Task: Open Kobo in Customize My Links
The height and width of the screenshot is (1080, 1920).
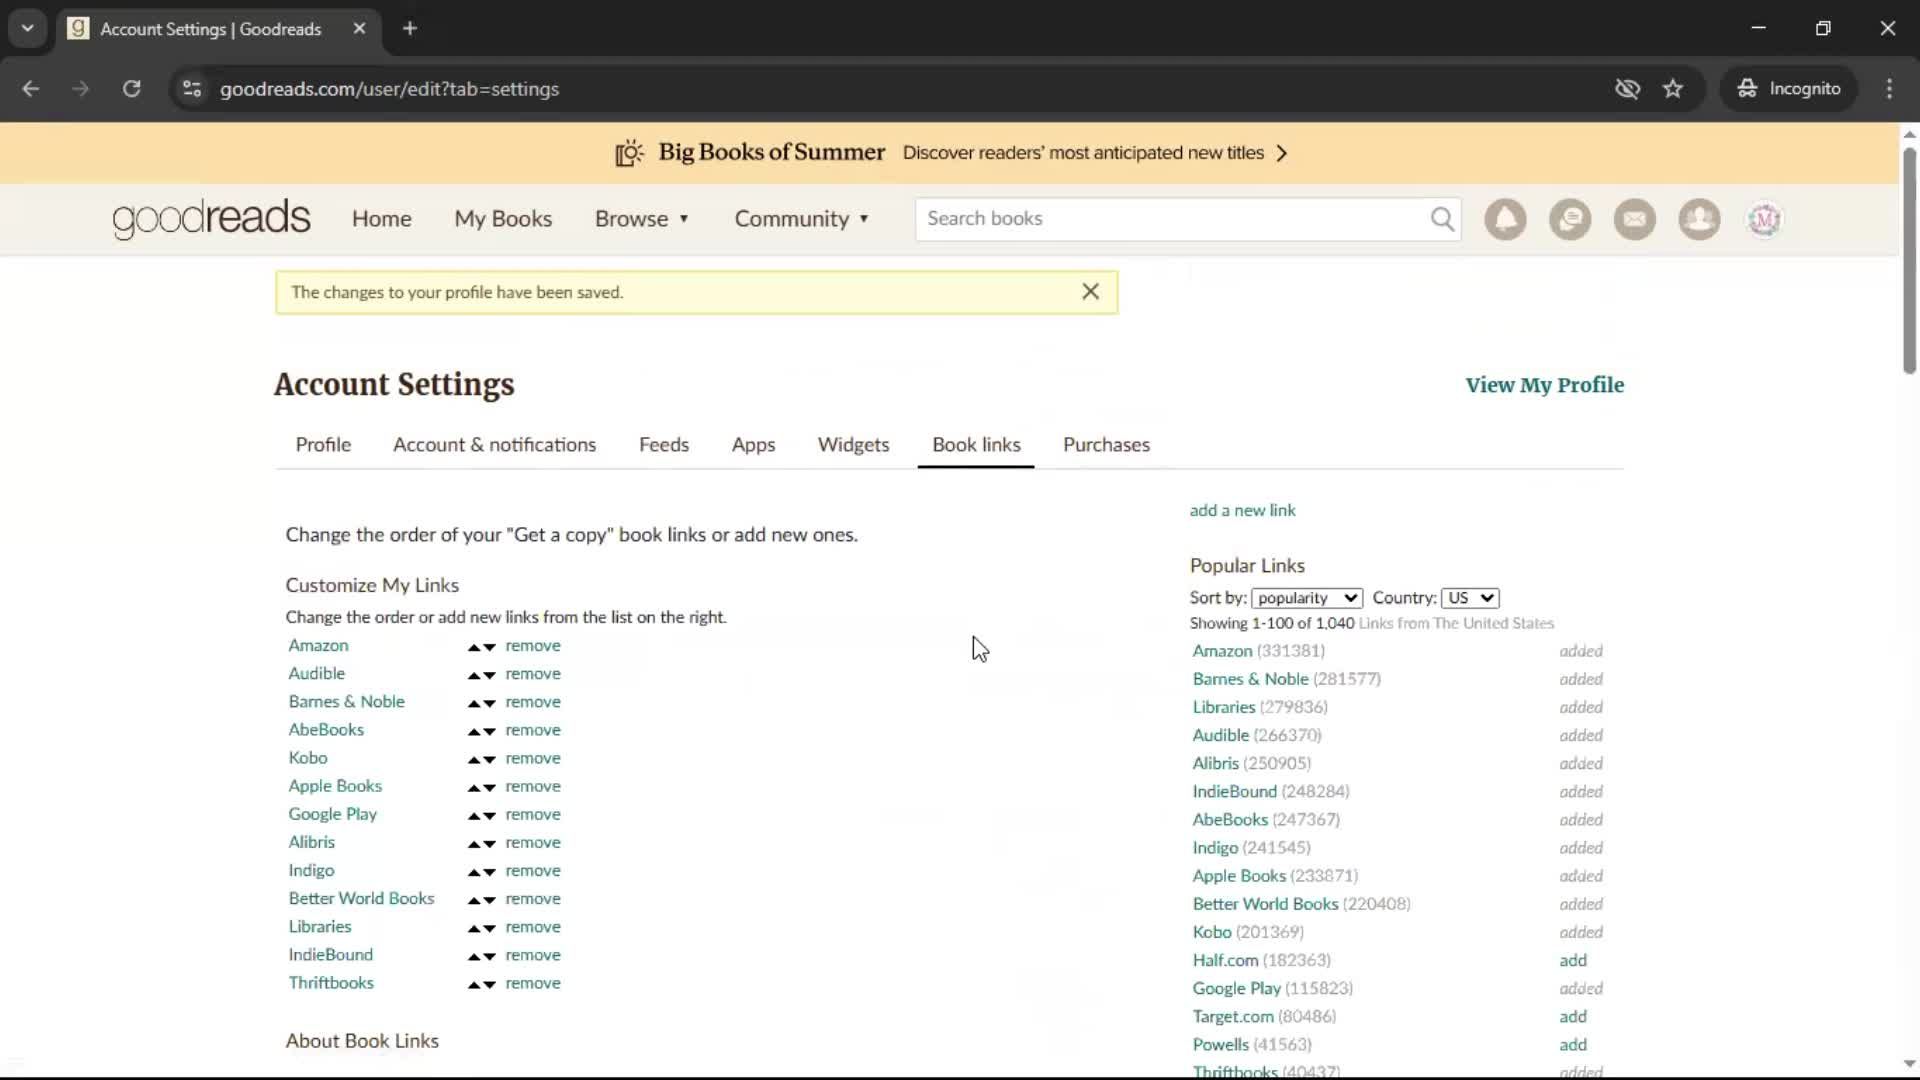Action: point(308,758)
